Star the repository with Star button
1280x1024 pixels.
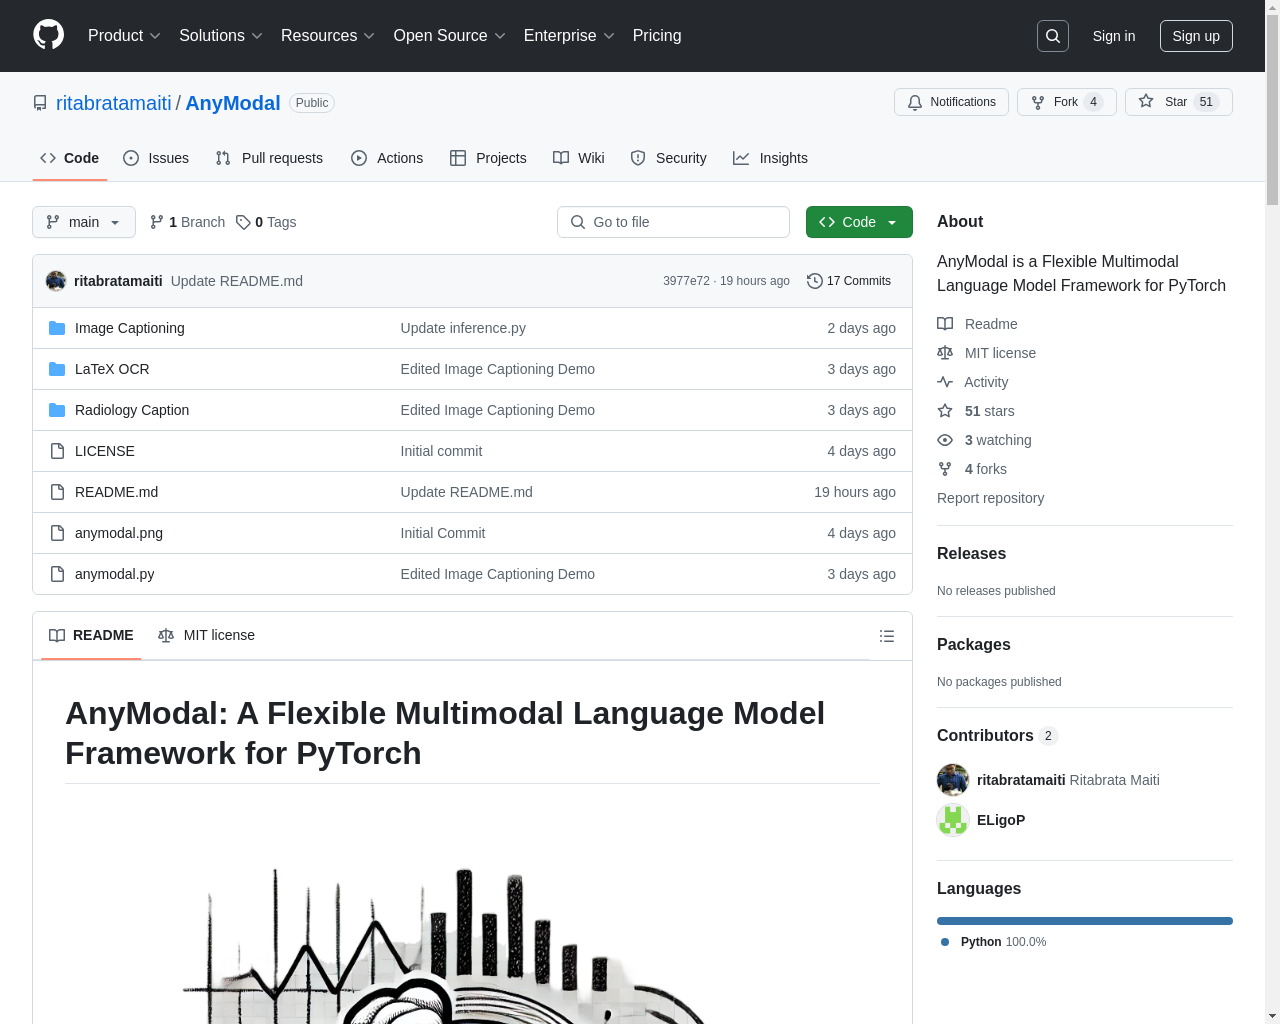click(1179, 102)
